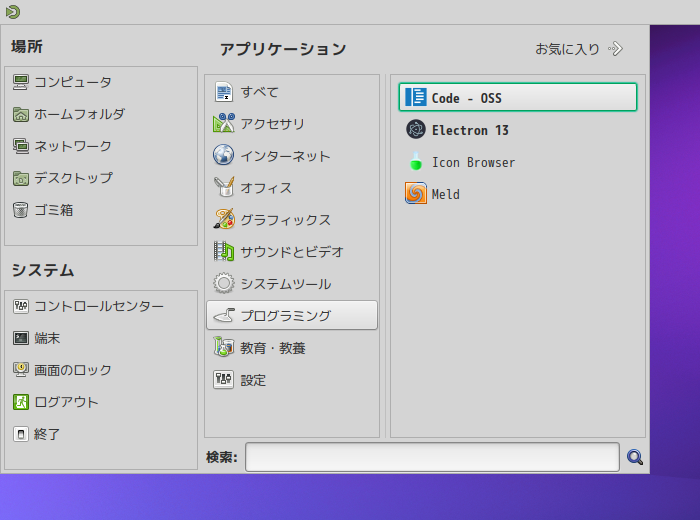Viewport: 700px width, 520px height.
Task: Open the ゴミ箱 trash icon
Action: [x=21, y=210]
